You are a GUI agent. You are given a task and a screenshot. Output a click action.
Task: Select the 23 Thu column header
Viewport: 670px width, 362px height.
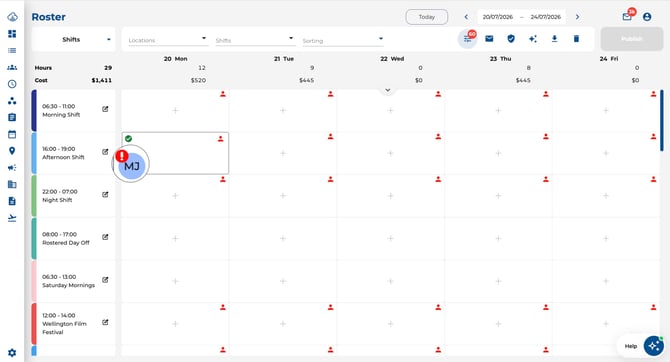500,59
